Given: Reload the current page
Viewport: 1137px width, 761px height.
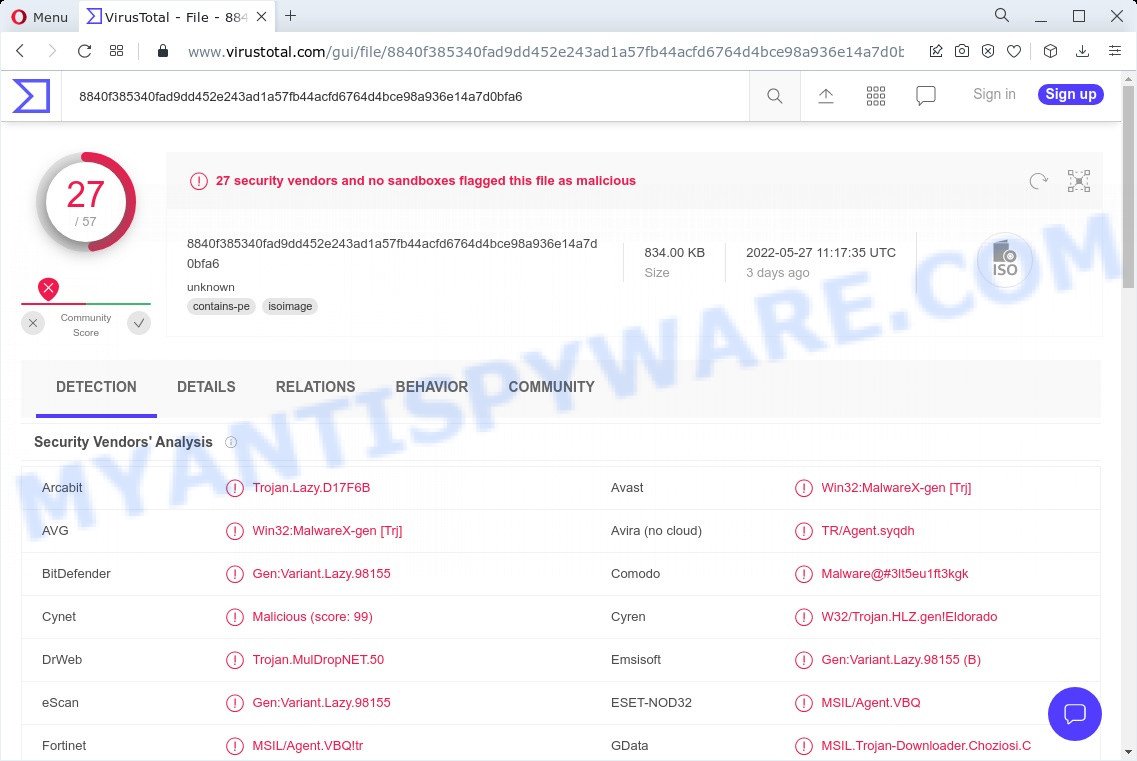Looking at the screenshot, I should 84,51.
